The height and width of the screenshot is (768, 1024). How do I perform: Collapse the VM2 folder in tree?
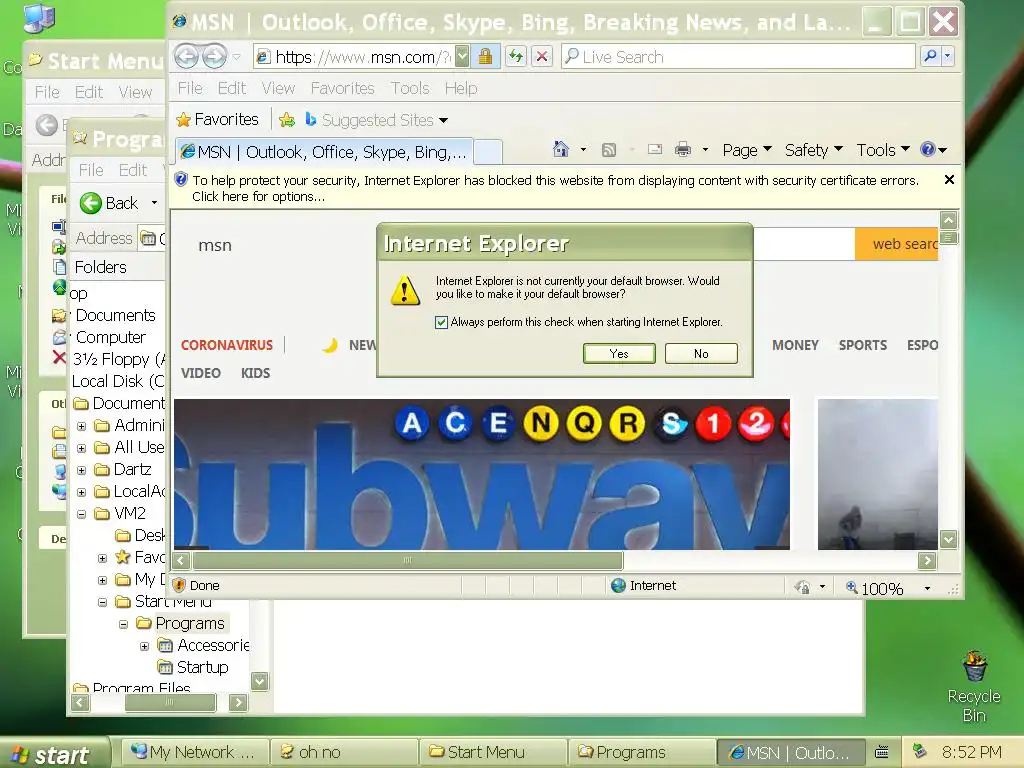tap(82, 514)
